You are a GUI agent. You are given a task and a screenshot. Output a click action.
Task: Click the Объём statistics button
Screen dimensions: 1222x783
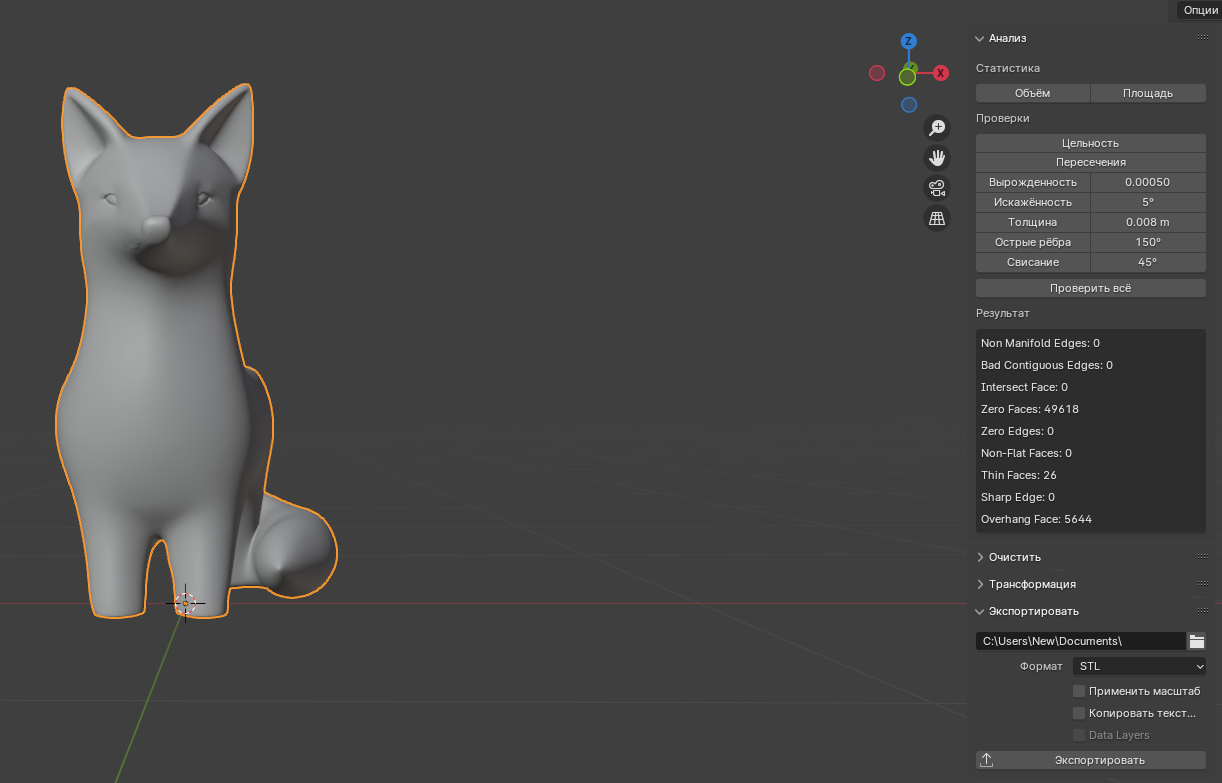click(x=1032, y=93)
